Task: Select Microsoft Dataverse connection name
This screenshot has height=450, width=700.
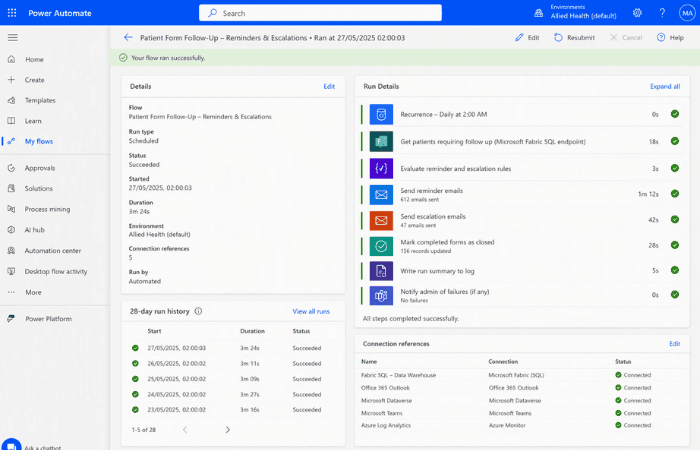Action: [x=387, y=401]
